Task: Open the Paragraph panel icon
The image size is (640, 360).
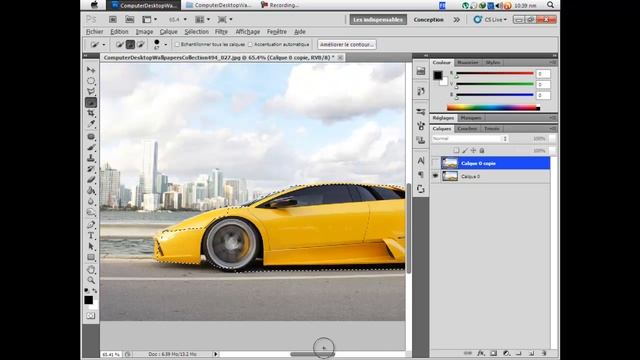Action: click(x=421, y=175)
